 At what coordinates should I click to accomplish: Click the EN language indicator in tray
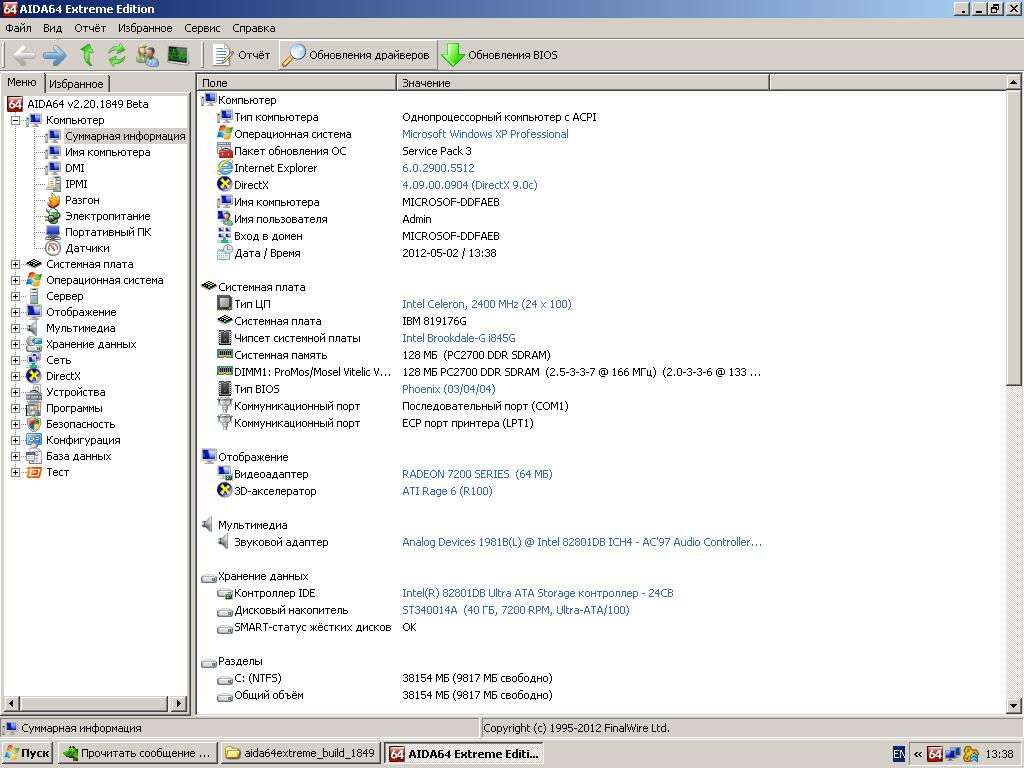[899, 754]
